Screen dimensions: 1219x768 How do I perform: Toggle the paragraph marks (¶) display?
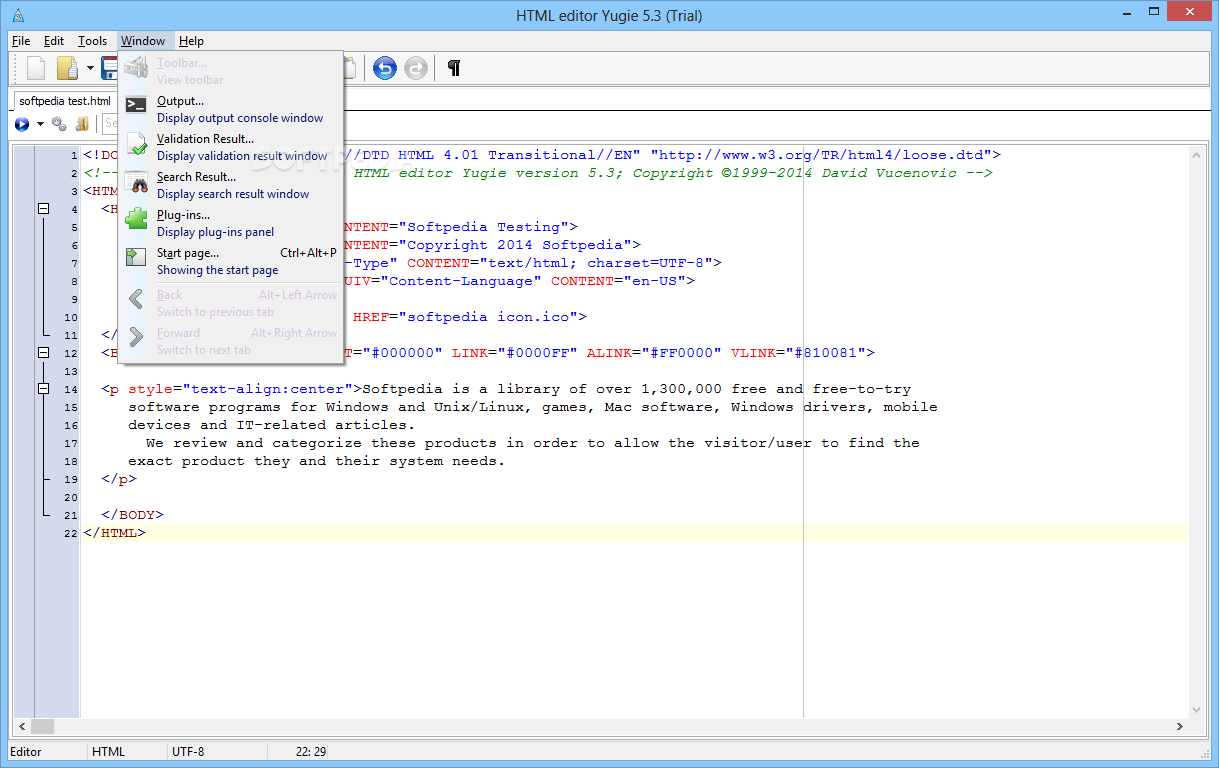coord(454,68)
